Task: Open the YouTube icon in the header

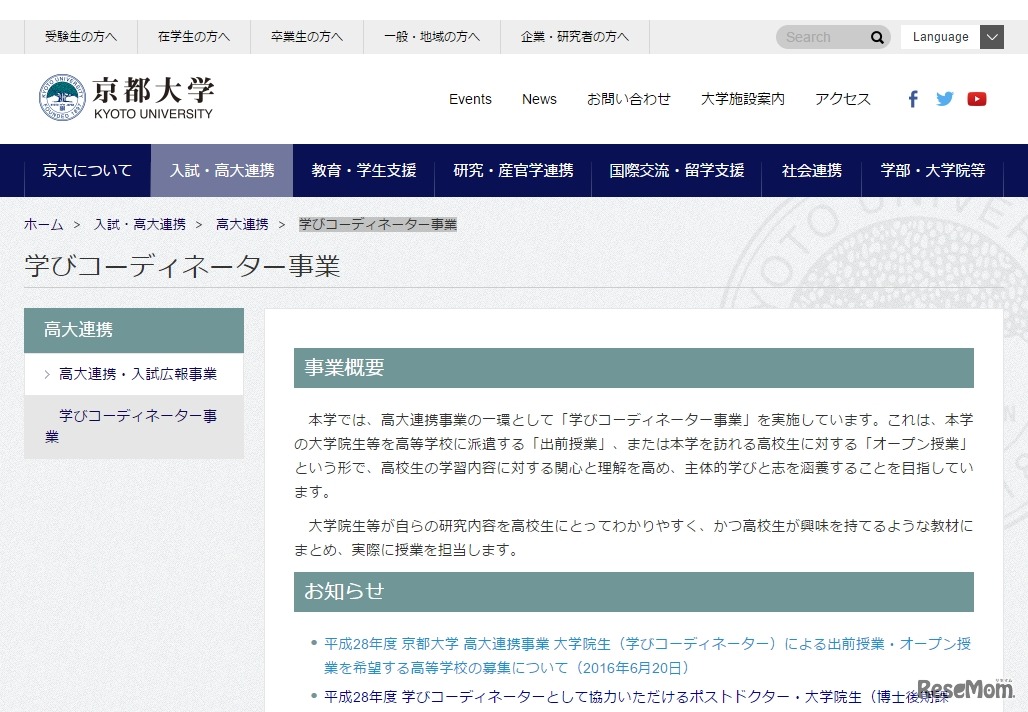Action: point(977,99)
